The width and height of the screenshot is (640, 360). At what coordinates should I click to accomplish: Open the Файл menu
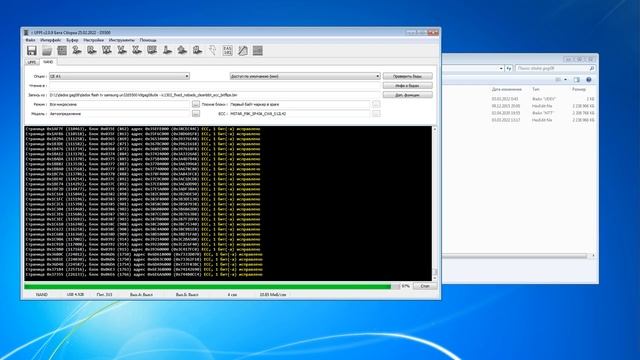(30, 40)
